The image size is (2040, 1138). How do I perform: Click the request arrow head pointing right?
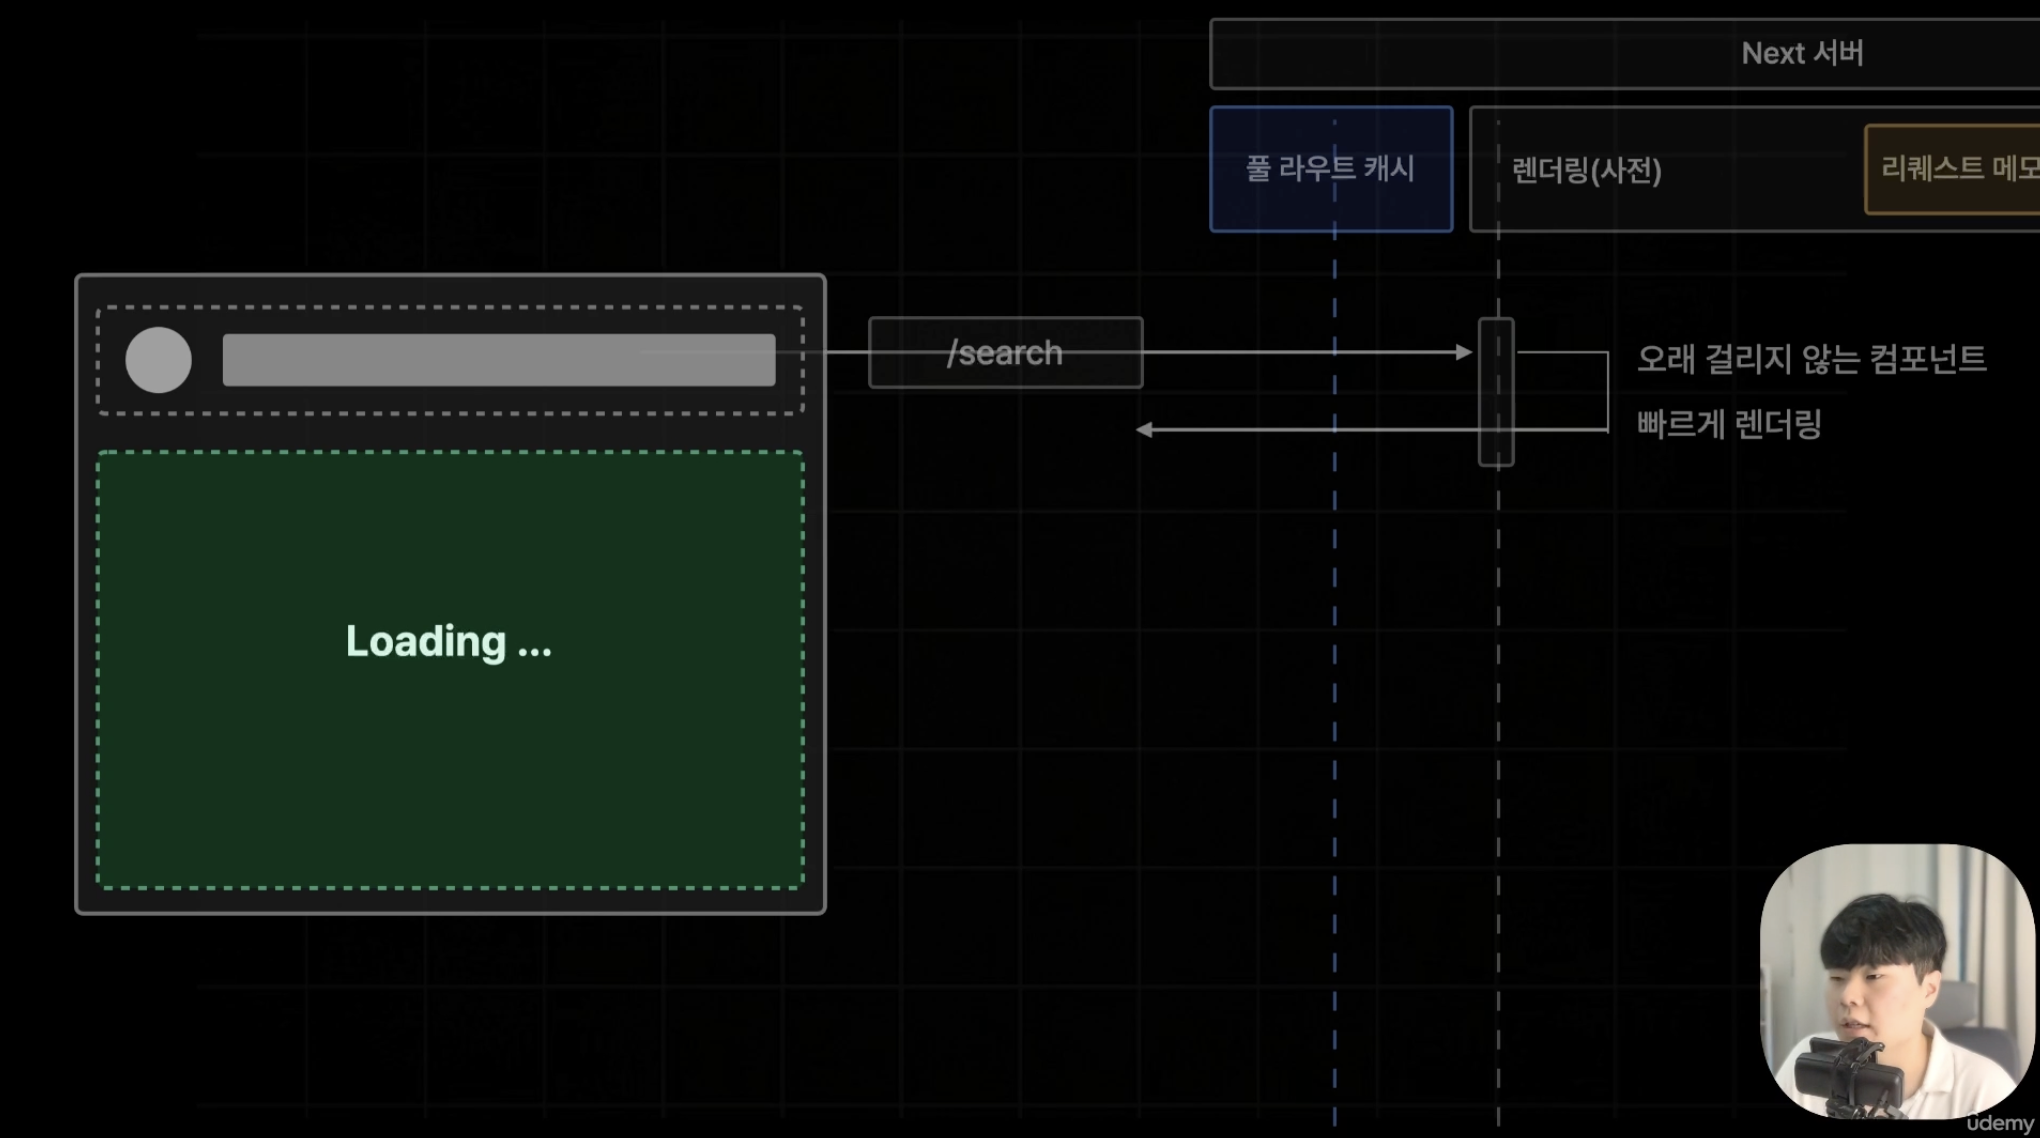pos(1464,352)
